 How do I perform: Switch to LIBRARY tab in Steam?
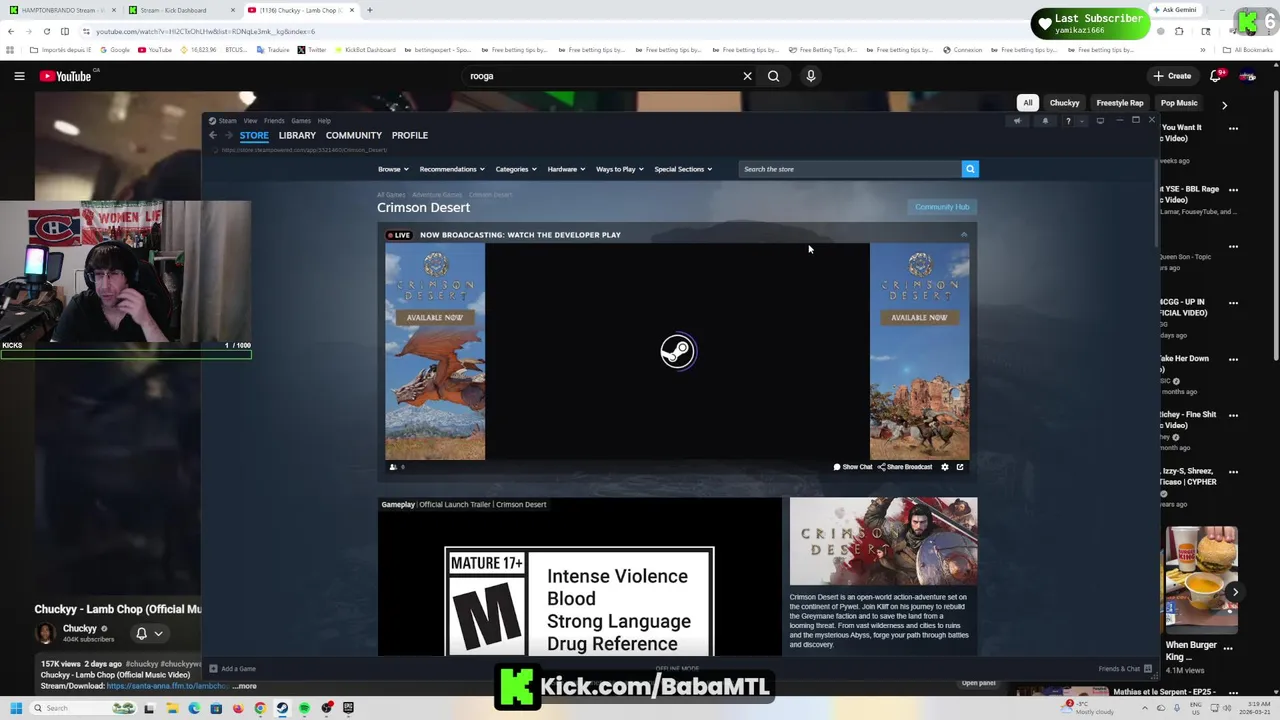[297, 135]
